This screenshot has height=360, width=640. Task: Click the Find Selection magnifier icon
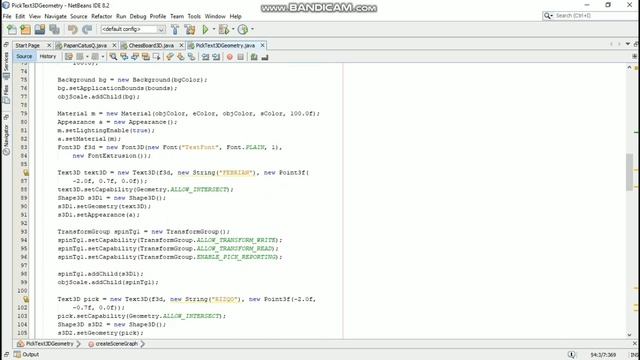(x=113, y=57)
